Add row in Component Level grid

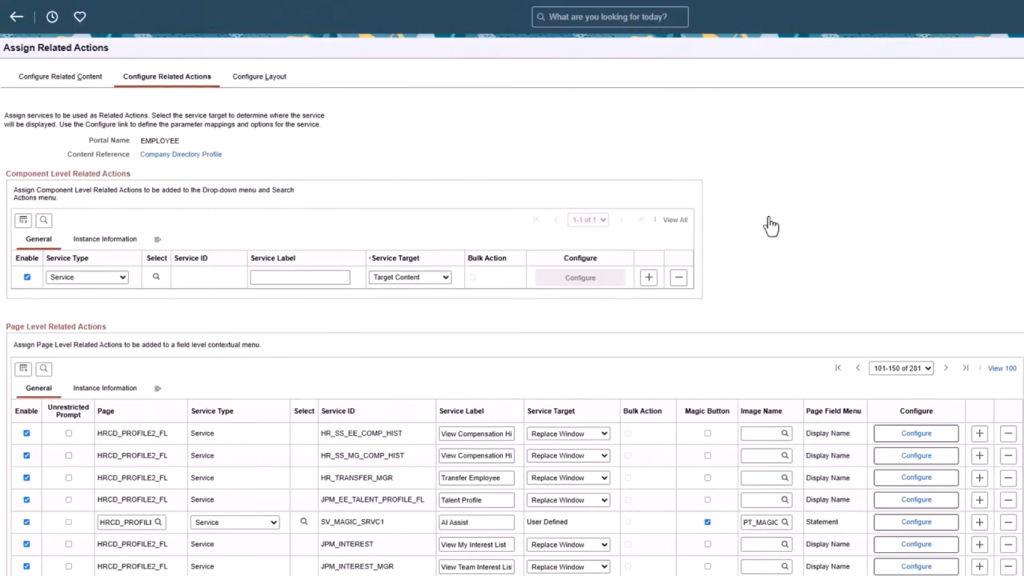point(648,278)
